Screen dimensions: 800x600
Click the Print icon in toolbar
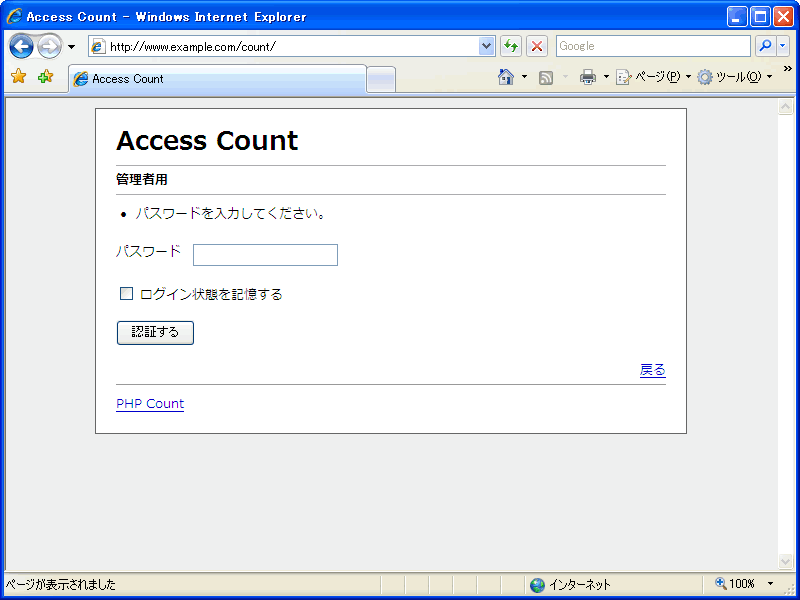588,77
